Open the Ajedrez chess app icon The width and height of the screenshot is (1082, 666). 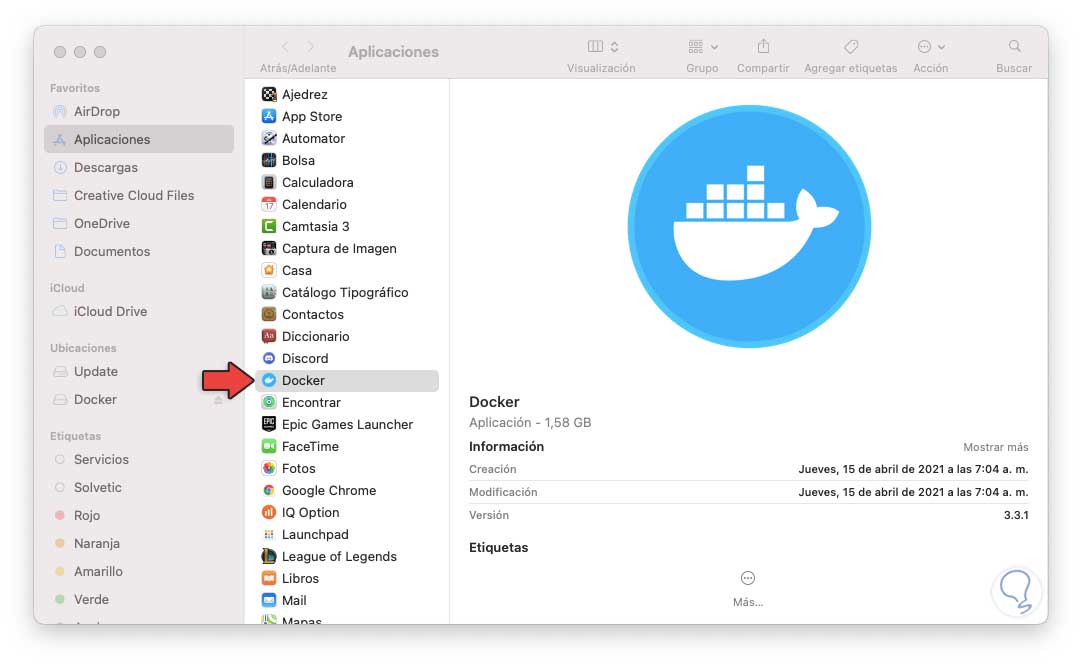[x=269, y=95]
